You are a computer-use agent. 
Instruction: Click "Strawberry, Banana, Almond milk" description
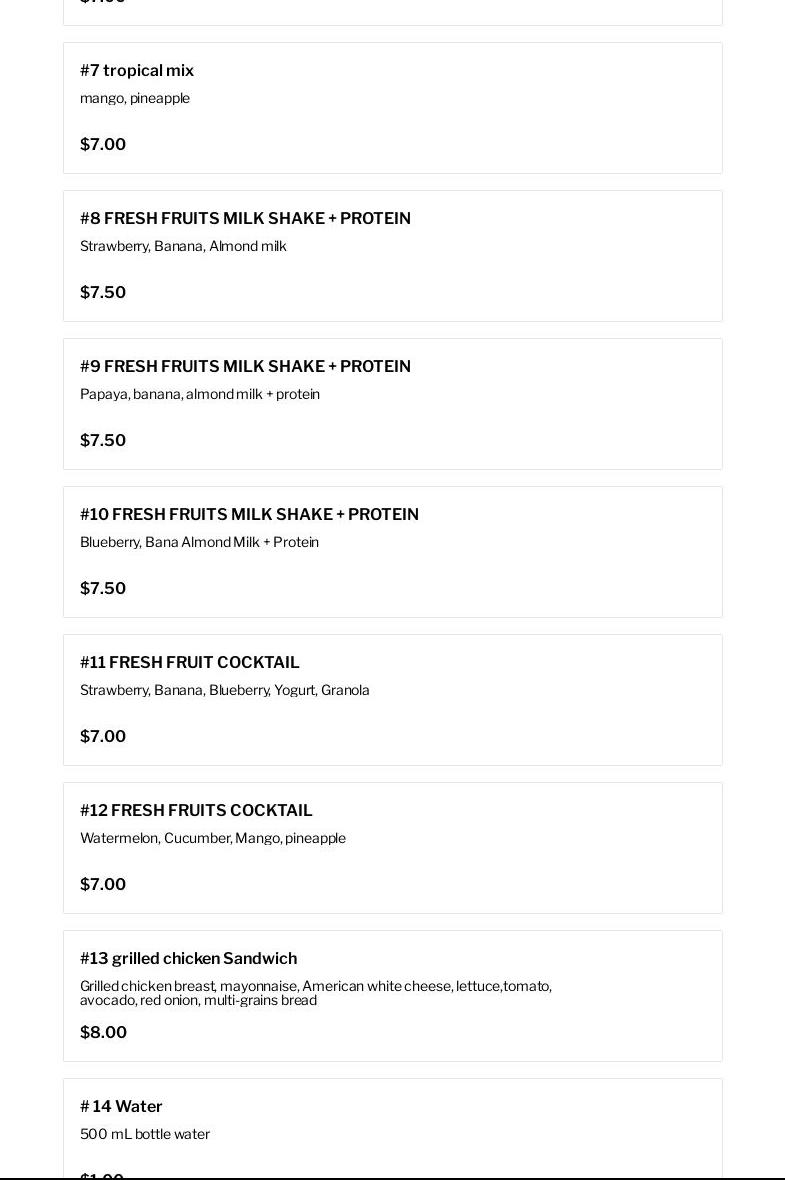tap(183, 246)
